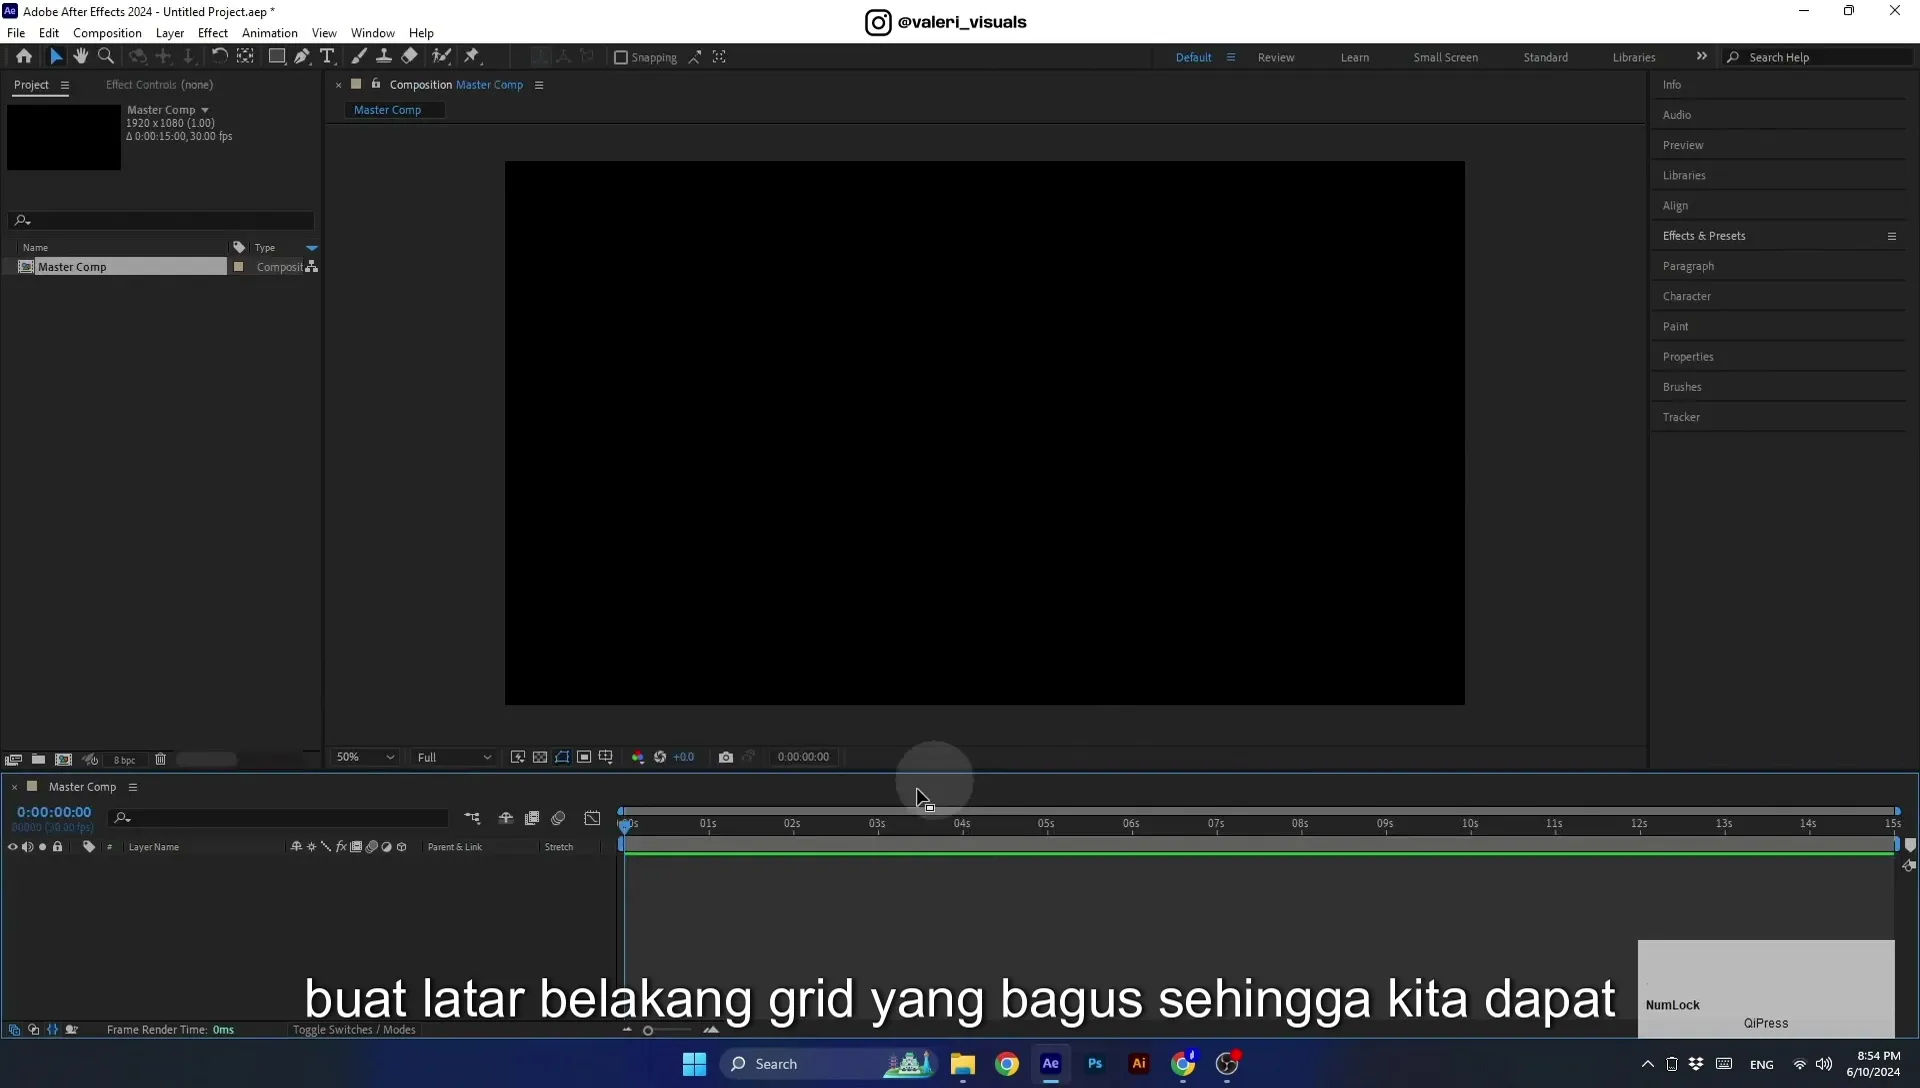The height and width of the screenshot is (1088, 1920).
Task: Toggle mask and shape path visibility
Action: click(562, 757)
